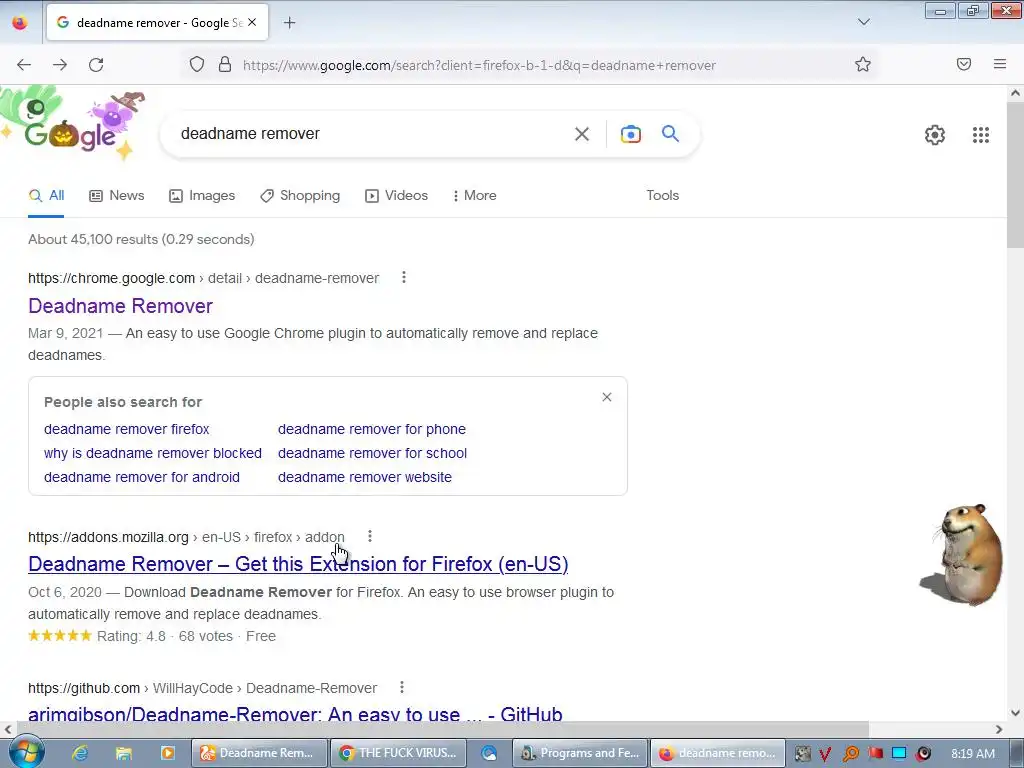Expand the More search categories menu

coord(475,196)
